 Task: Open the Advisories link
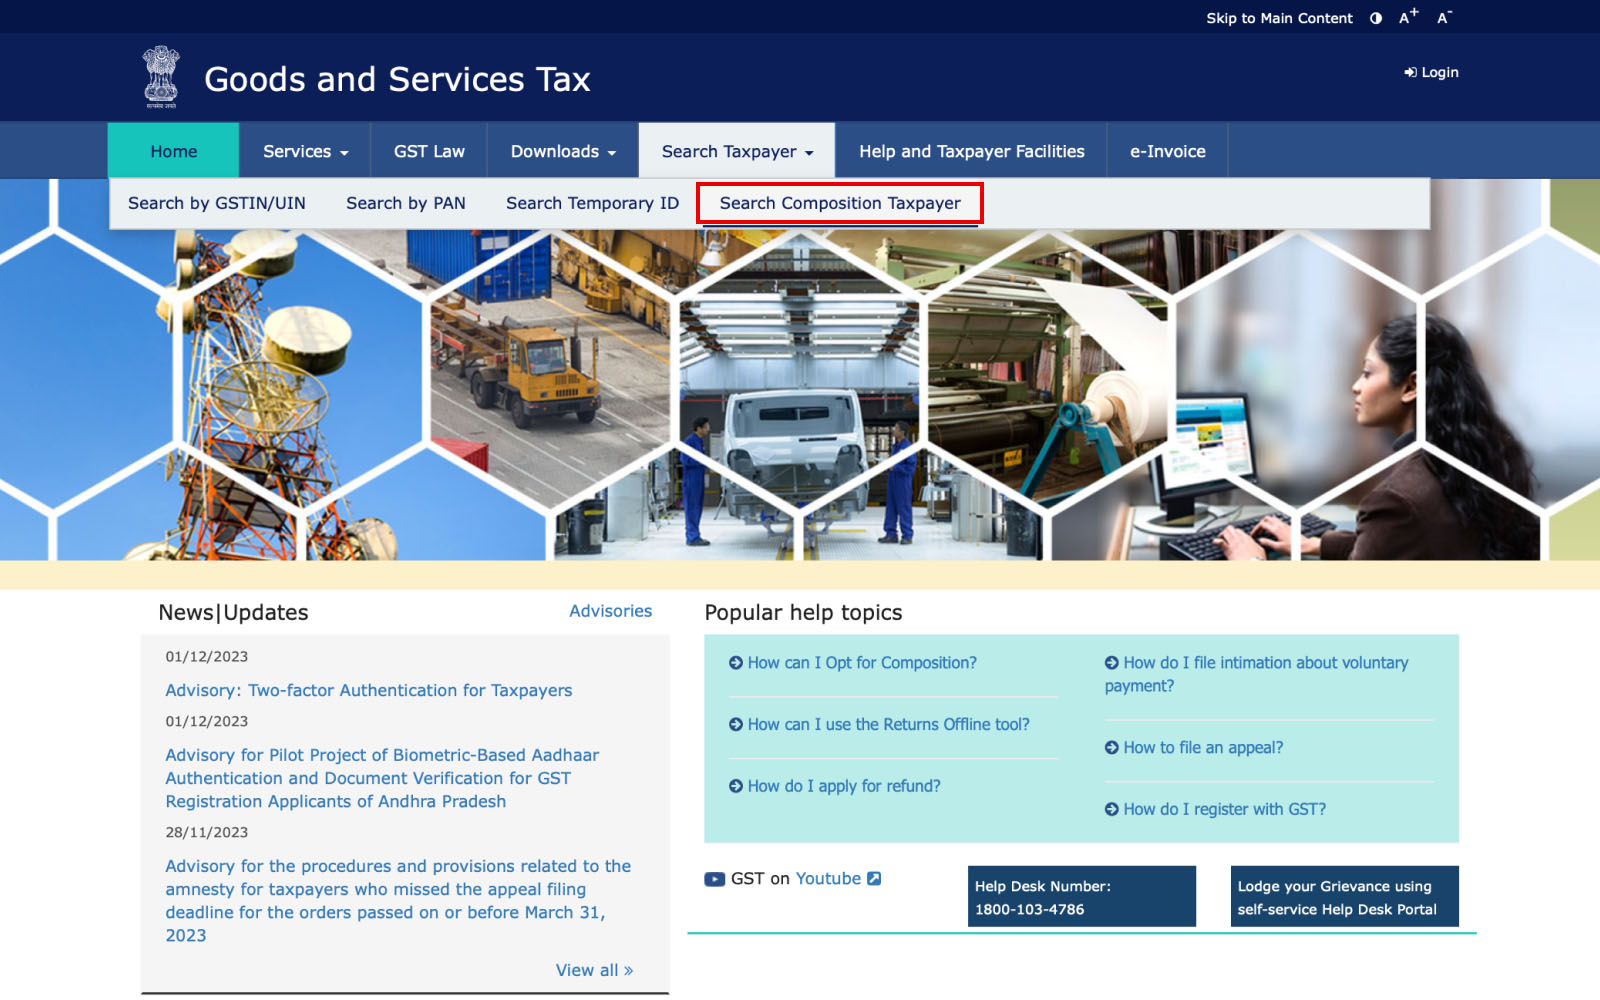(x=610, y=611)
